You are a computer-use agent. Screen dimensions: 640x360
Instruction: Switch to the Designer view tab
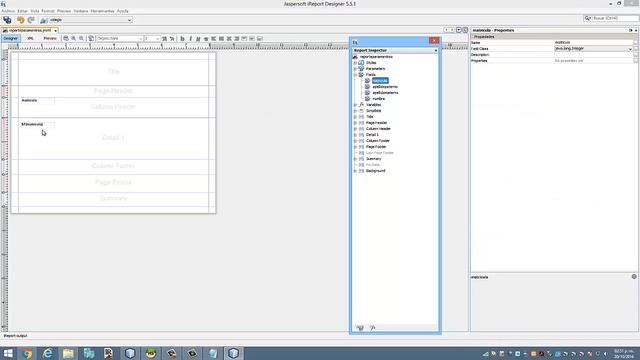pyautogui.click(x=11, y=38)
